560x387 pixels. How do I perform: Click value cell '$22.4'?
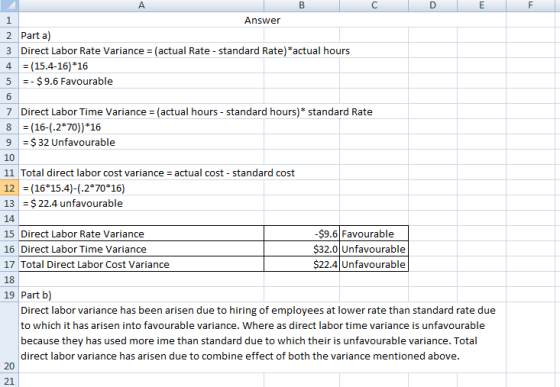(302, 264)
